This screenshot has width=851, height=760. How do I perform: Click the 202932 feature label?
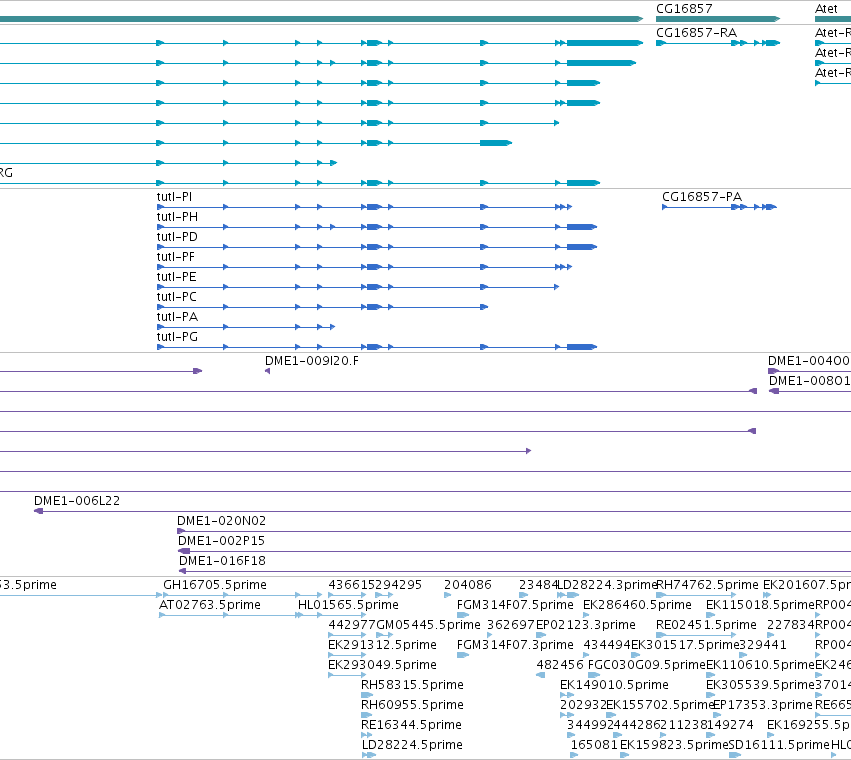pyautogui.click(x=583, y=705)
